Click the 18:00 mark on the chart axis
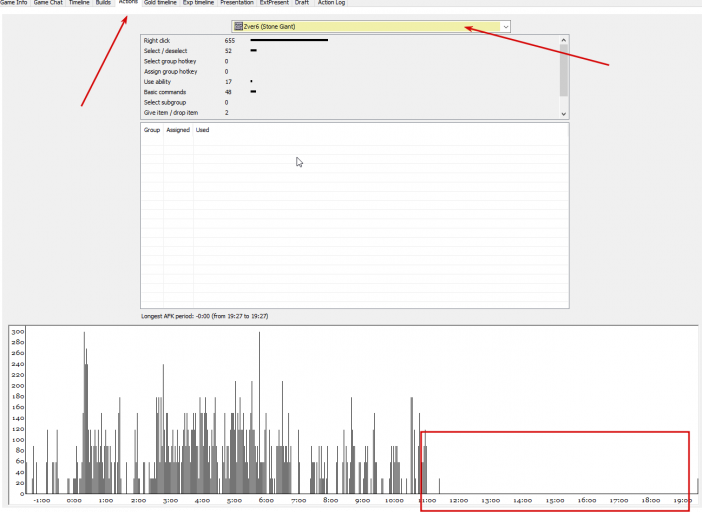 click(651, 500)
